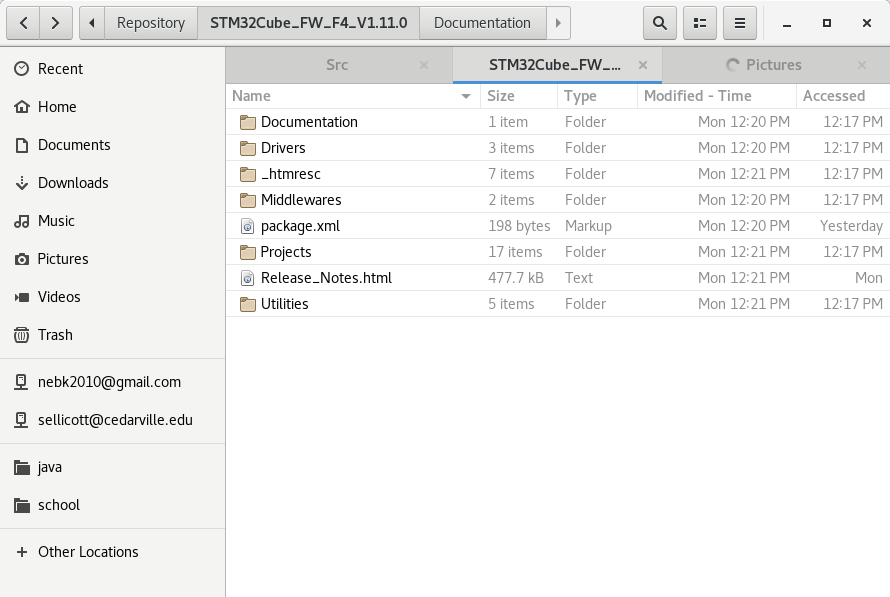The width and height of the screenshot is (890, 597).
Task: Click the Pictures camera icon in sidebar
Action: pos(22,259)
